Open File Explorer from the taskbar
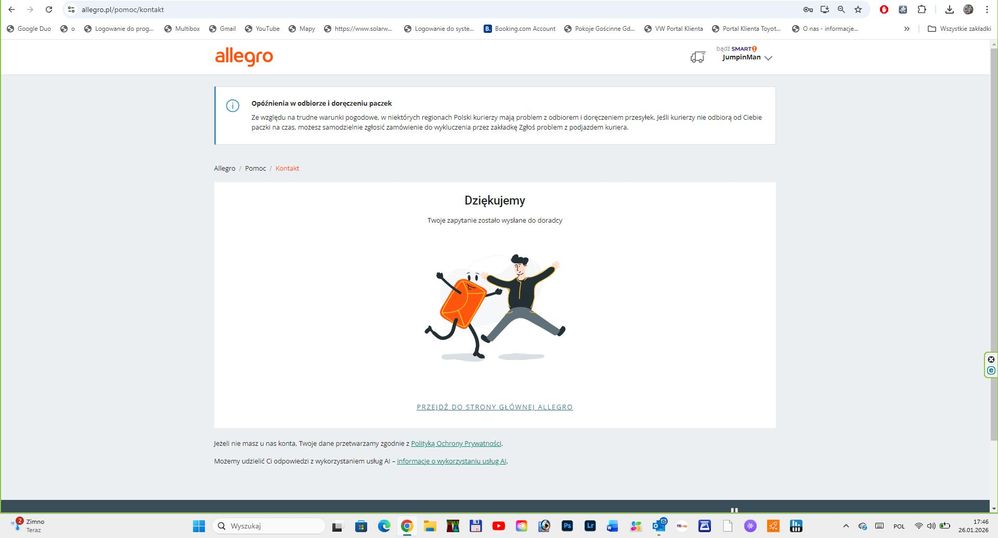This screenshot has height=538, width=998. coord(430,526)
